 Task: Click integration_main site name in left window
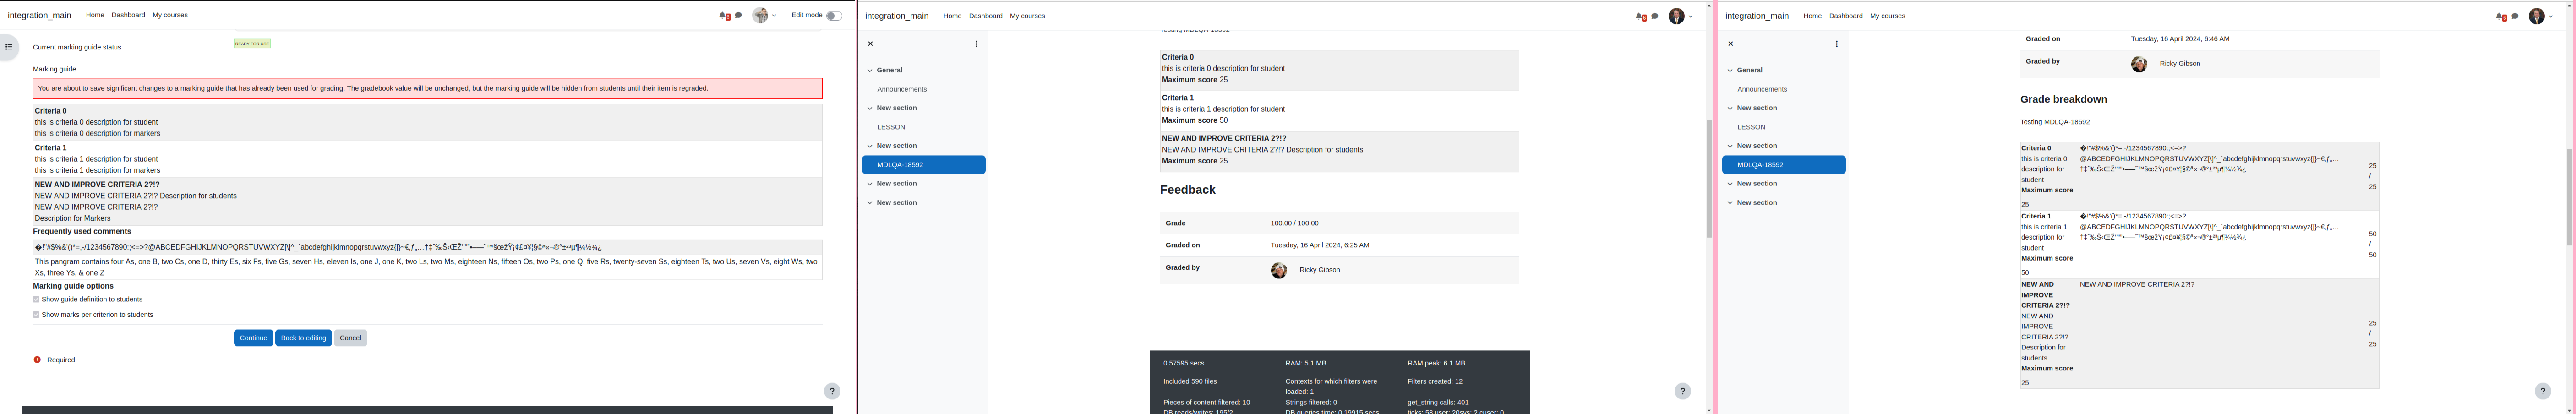point(39,16)
